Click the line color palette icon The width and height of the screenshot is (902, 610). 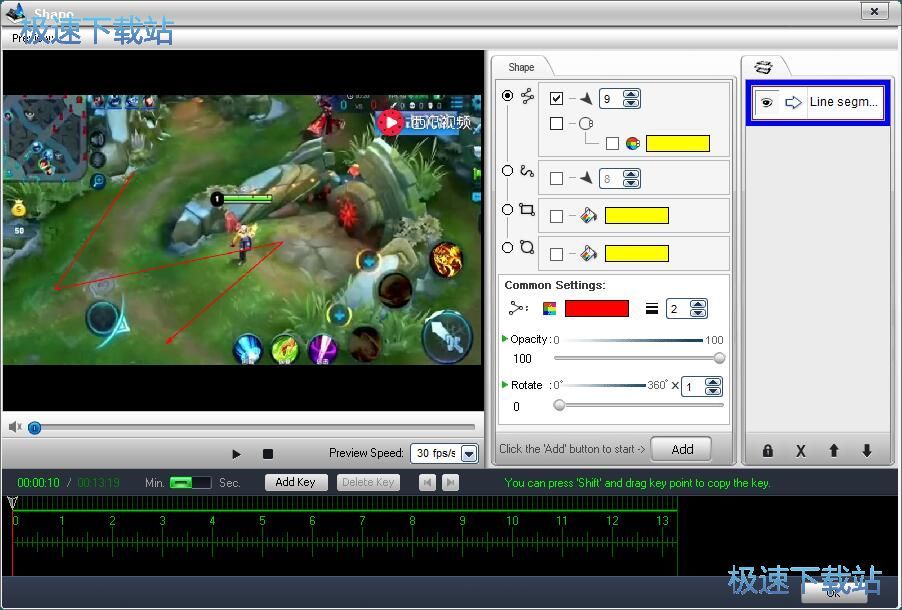point(549,308)
